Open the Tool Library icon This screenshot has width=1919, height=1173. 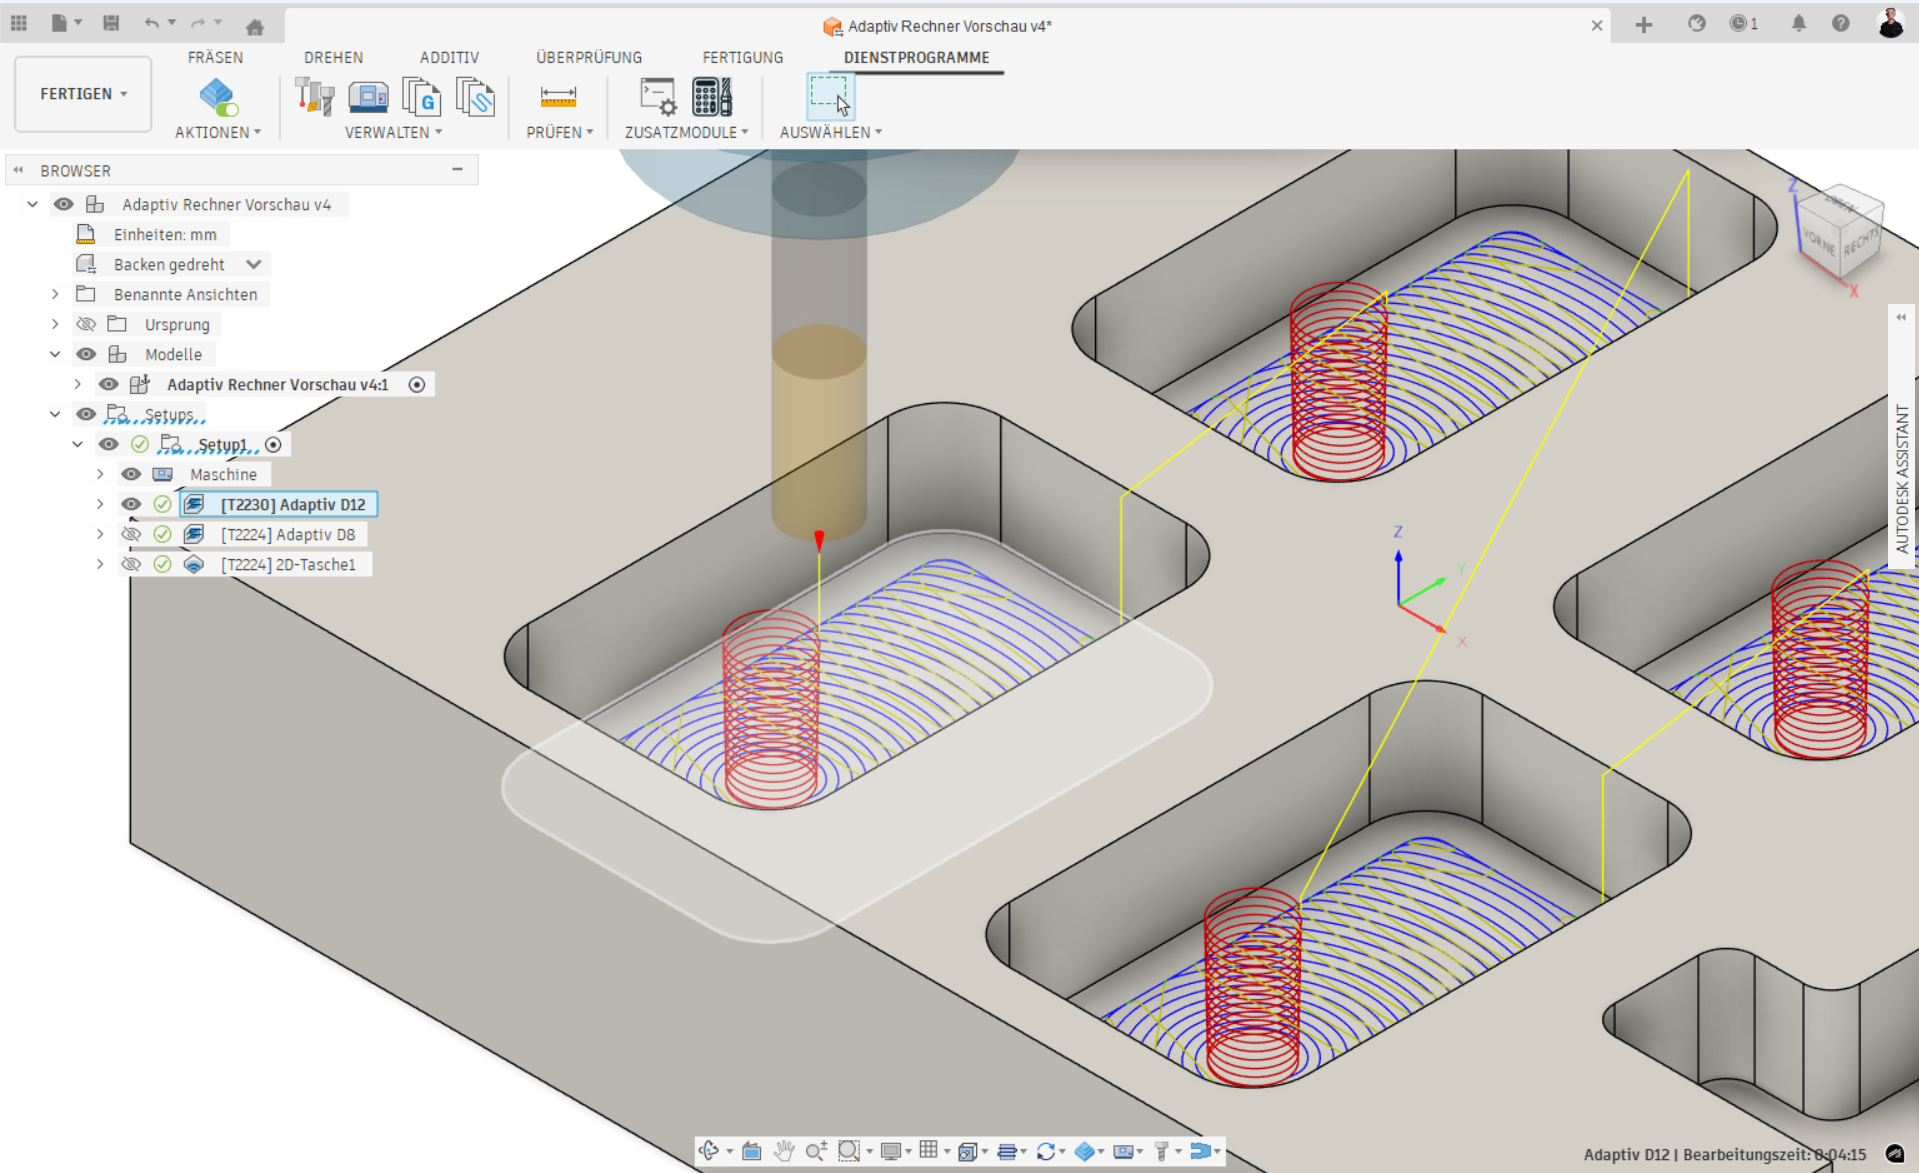click(315, 97)
